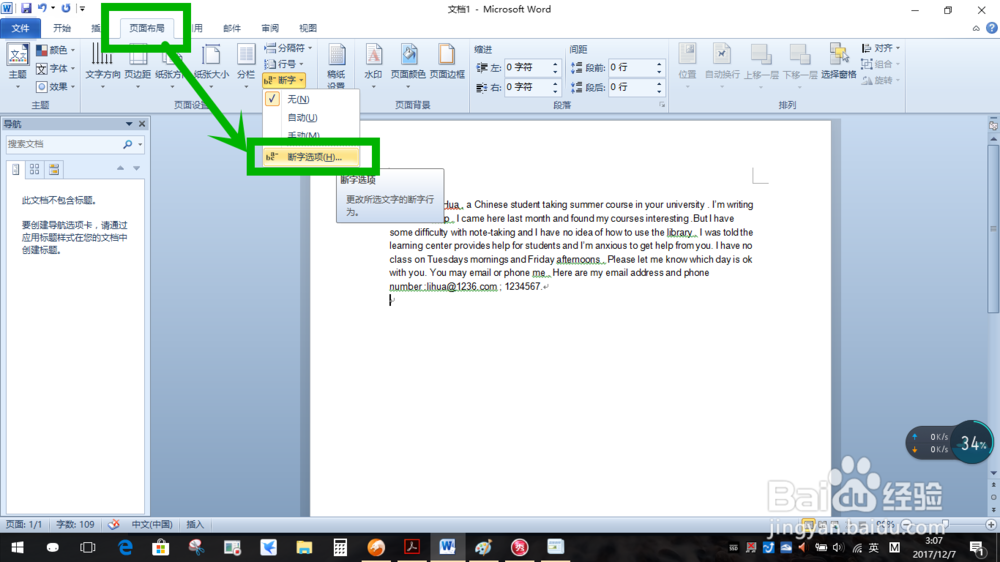Close the Navigation (导航) pane

142,124
